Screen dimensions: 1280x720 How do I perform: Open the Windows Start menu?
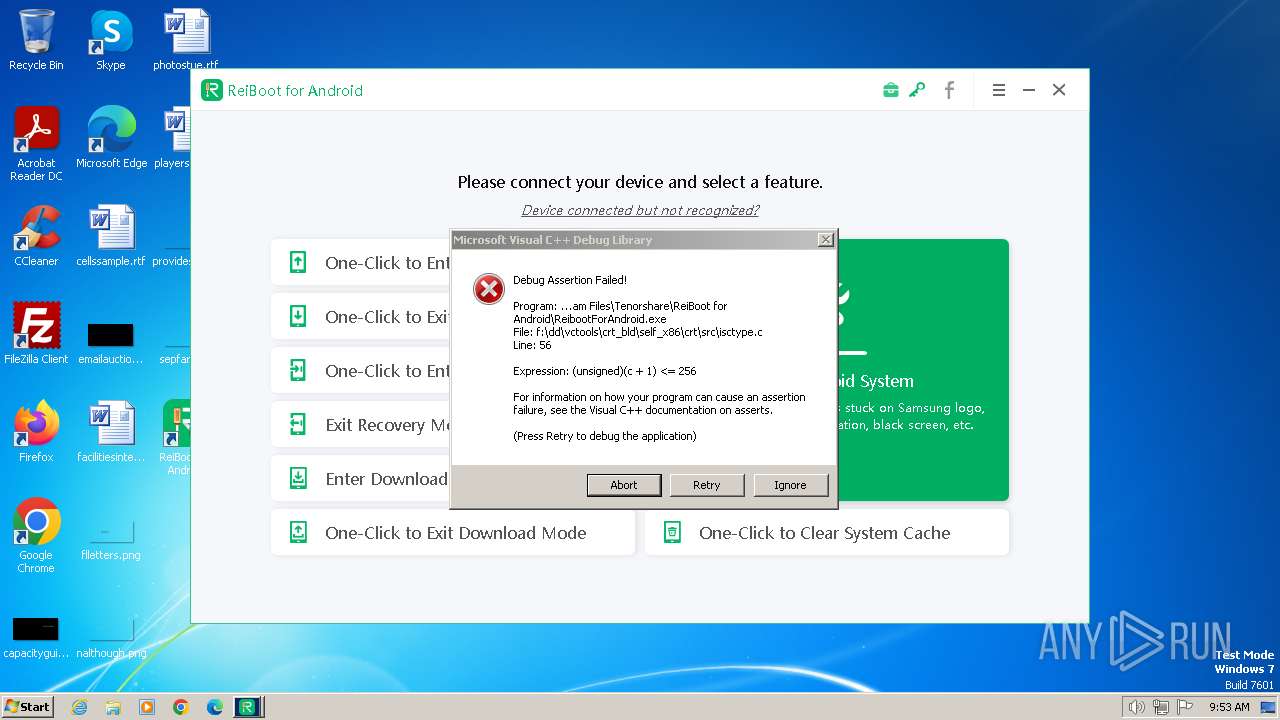(27, 706)
